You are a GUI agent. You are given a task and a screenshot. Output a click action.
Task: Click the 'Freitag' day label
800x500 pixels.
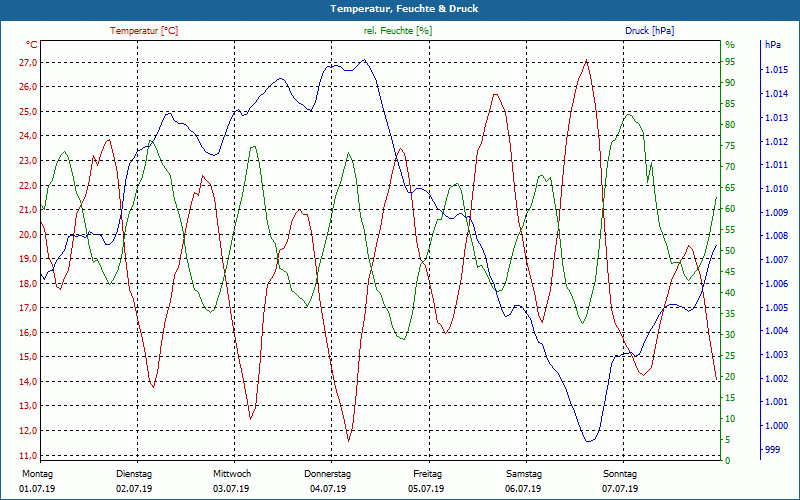428,474
